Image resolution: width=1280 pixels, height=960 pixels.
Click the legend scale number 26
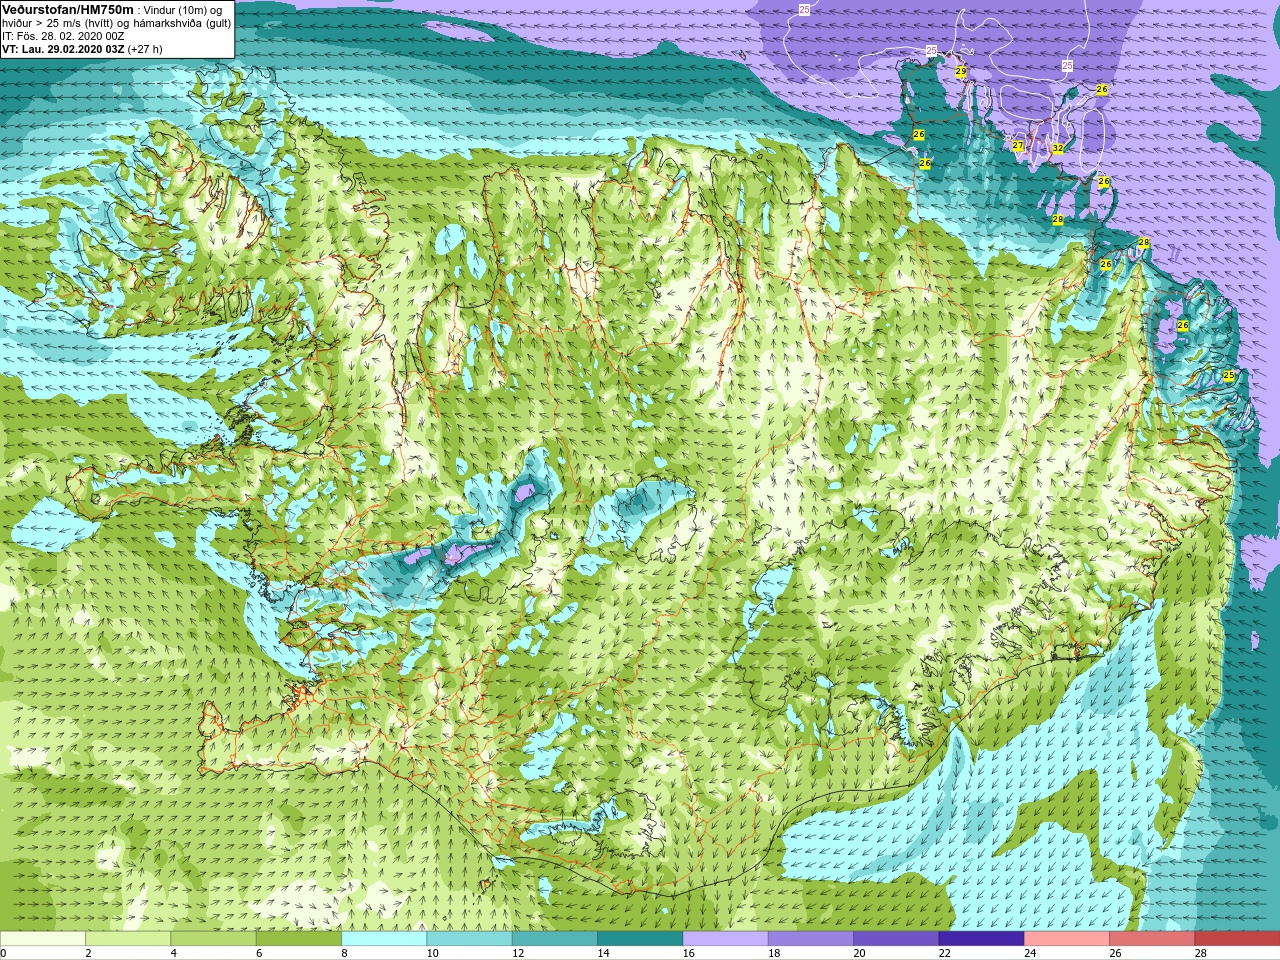[x=1116, y=953]
